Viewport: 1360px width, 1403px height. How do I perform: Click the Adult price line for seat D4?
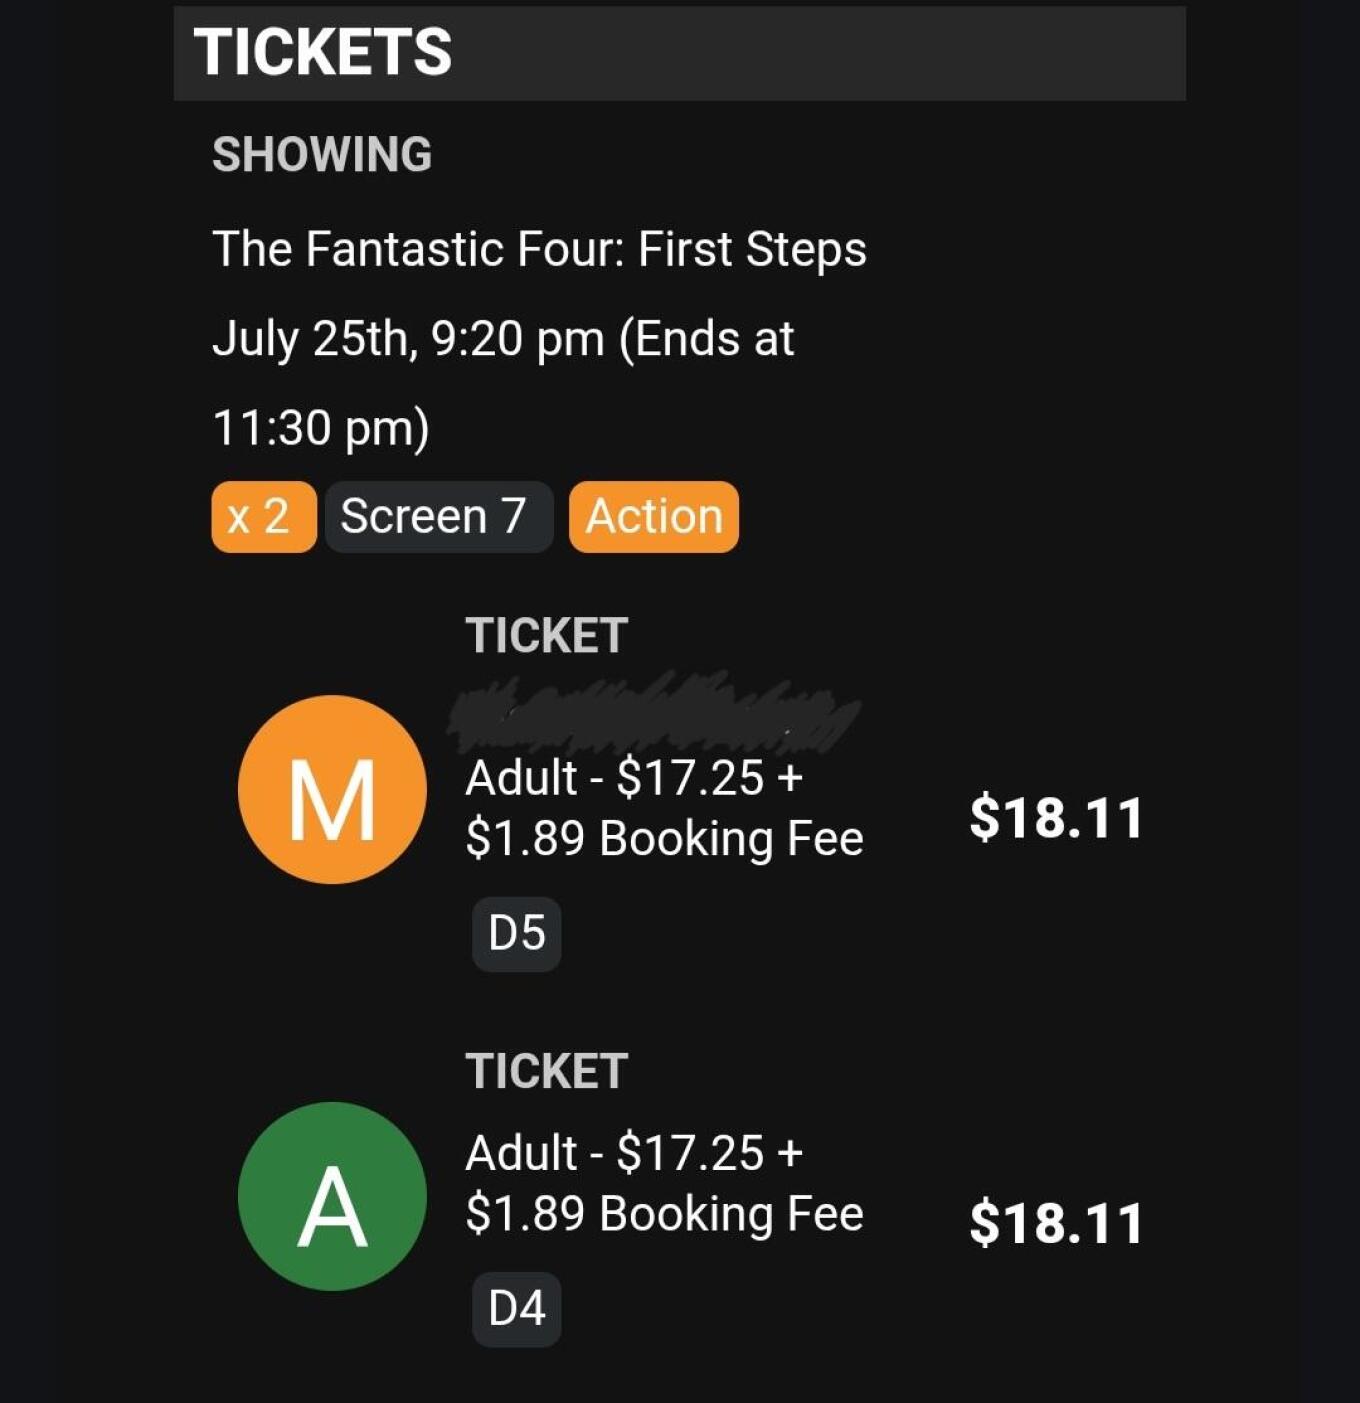point(634,1153)
